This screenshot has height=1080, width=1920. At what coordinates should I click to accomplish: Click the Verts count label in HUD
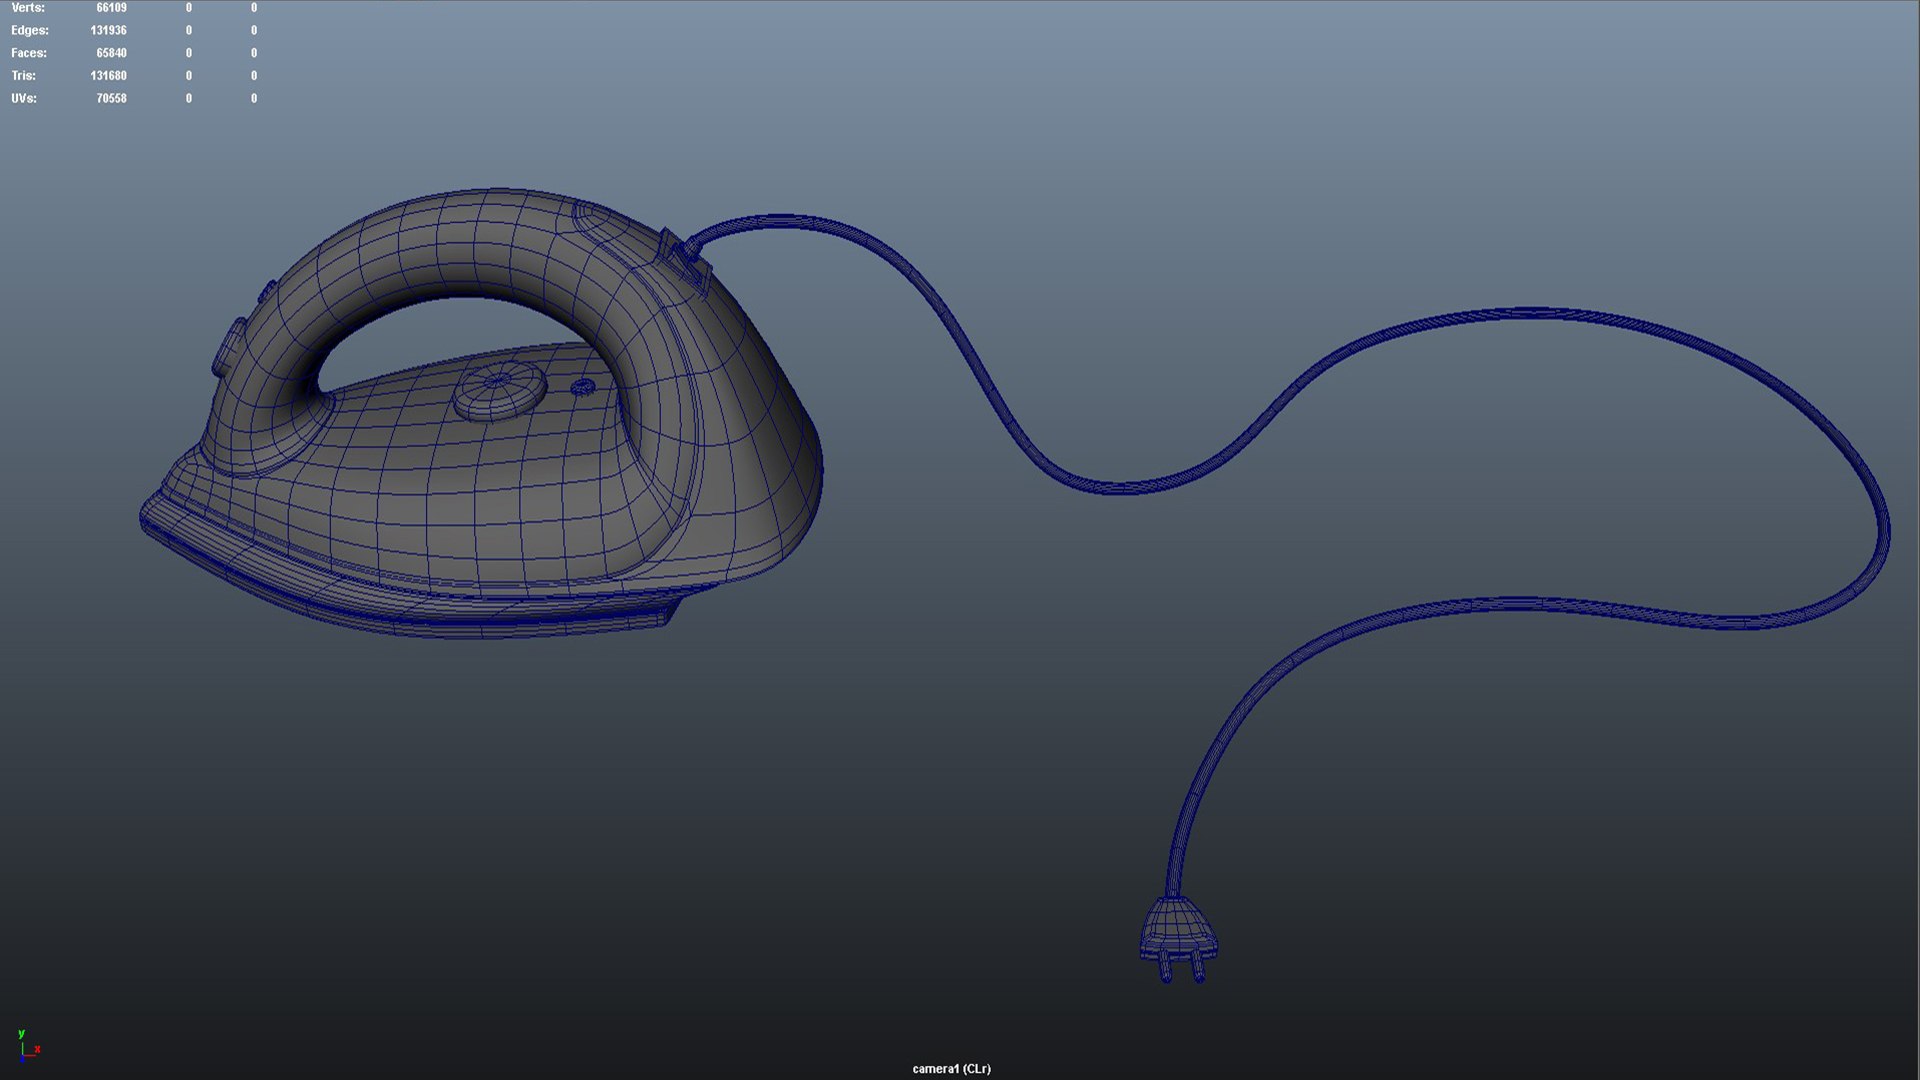point(28,8)
